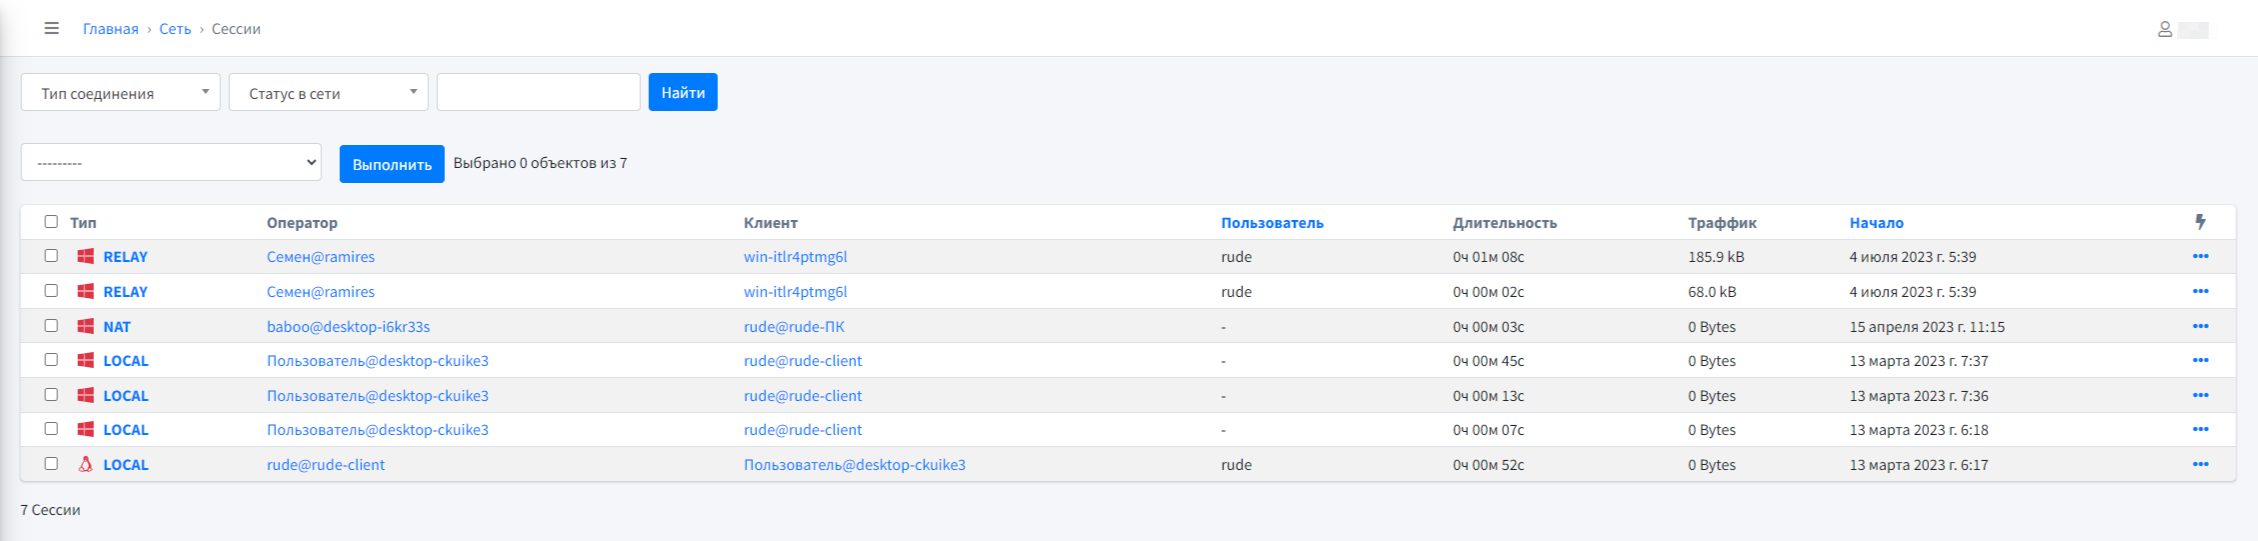Open the user profile icon
The width and height of the screenshot is (2258, 541).
click(2164, 29)
